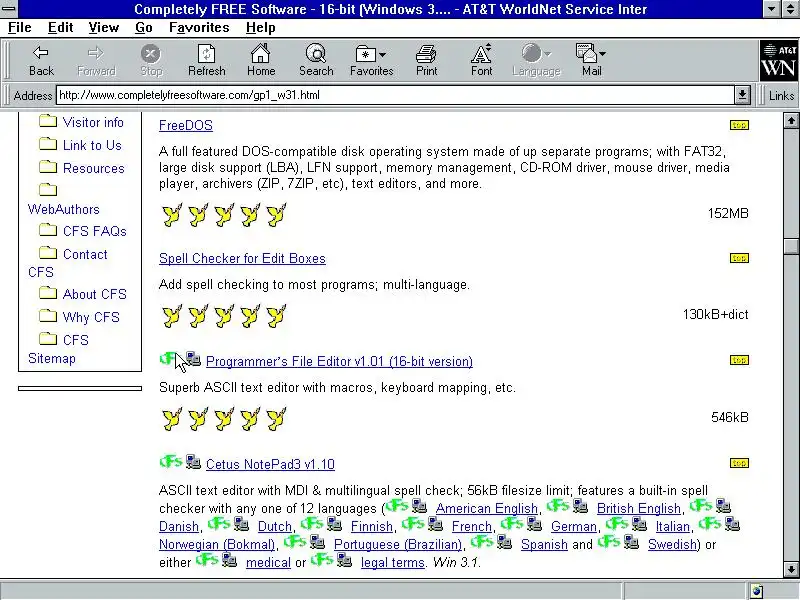Click the computer icon before Programmer's File Editor

193,359
